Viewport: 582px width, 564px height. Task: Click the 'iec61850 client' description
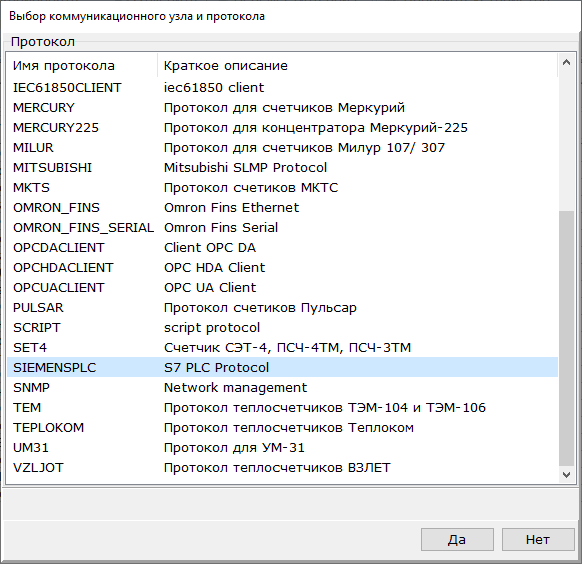point(214,88)
